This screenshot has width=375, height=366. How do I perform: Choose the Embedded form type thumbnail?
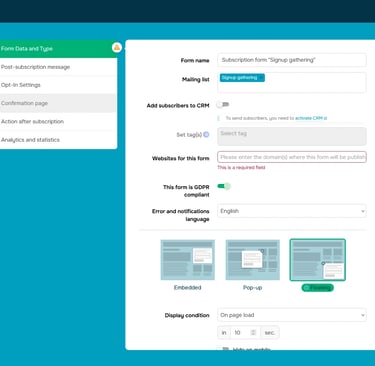188,260
